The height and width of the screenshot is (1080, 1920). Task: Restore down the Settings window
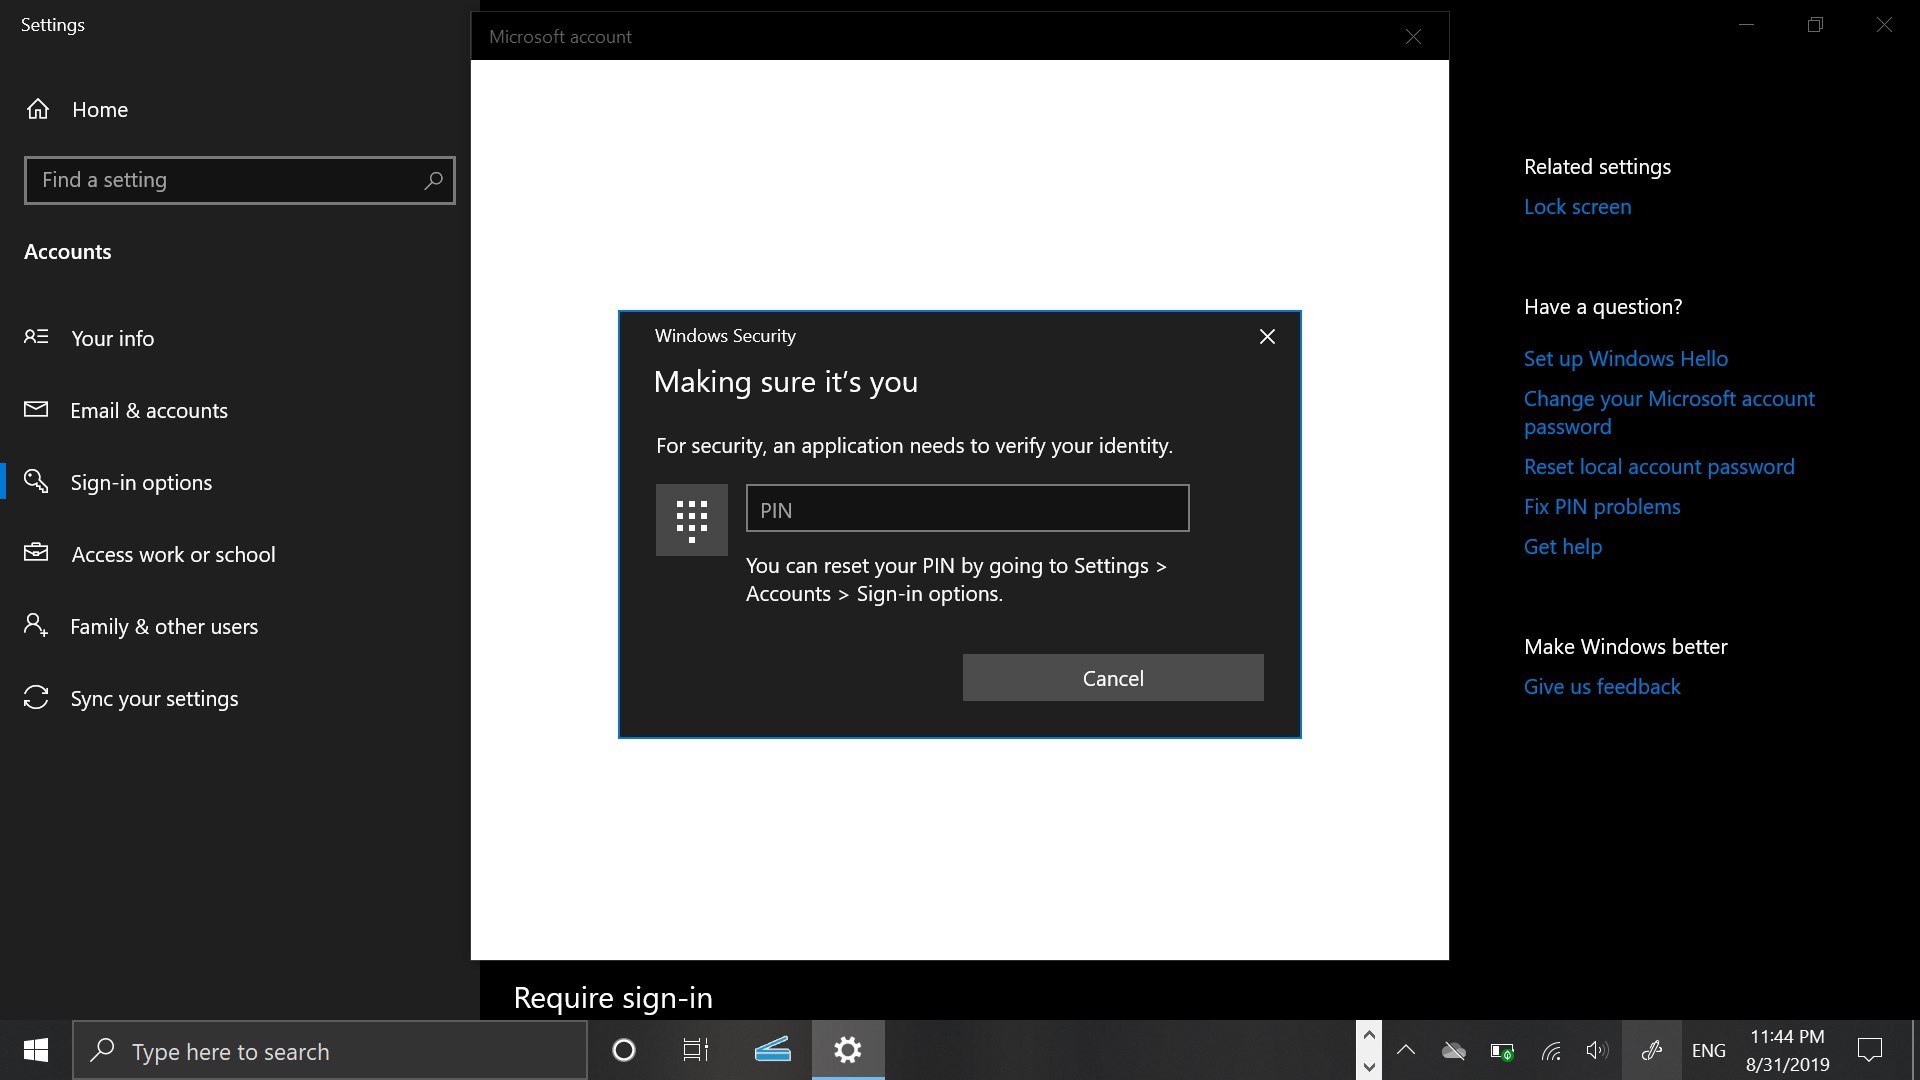click(x=1816, y=25)
